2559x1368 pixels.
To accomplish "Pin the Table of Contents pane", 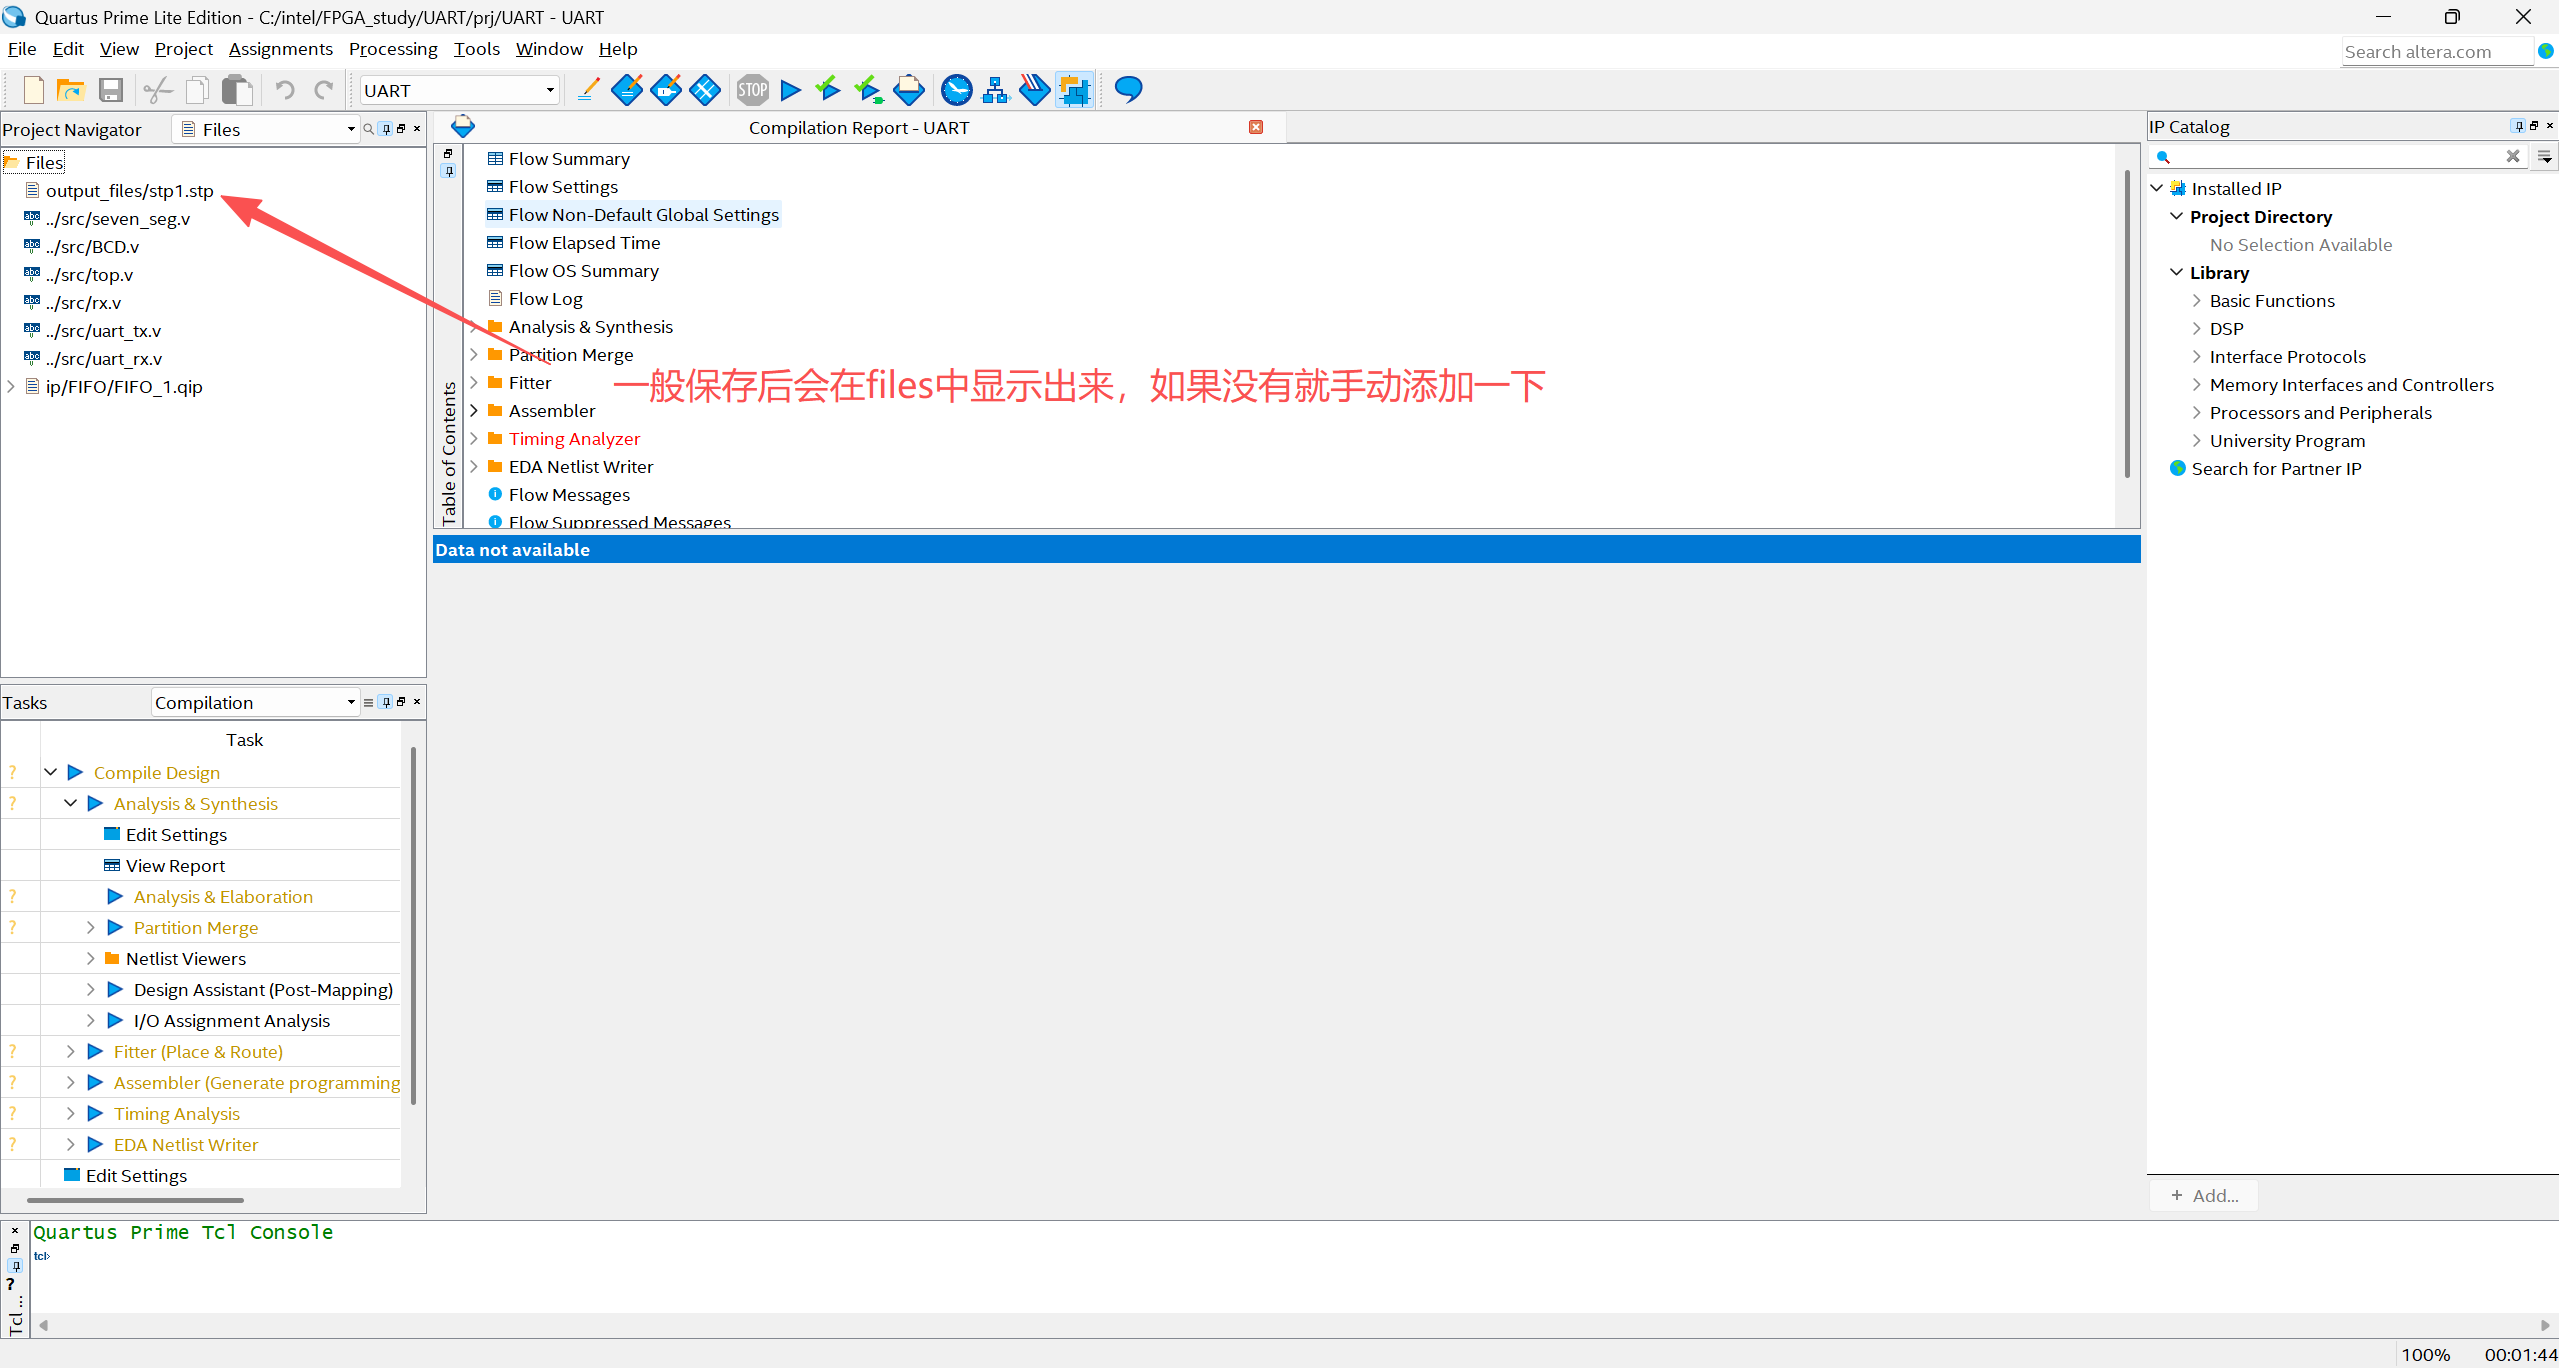I will [449, 171].
